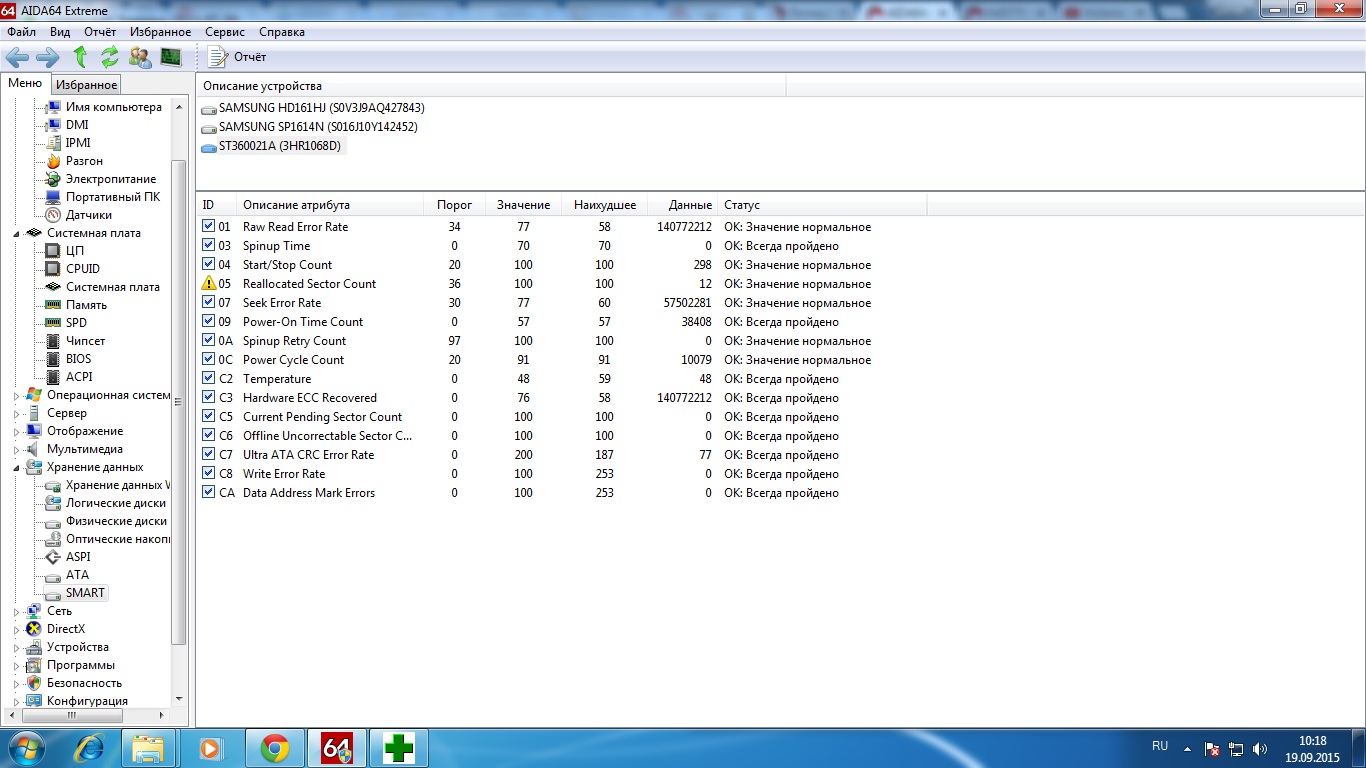Sort by the Наихудшее column header

pos(604,205)
